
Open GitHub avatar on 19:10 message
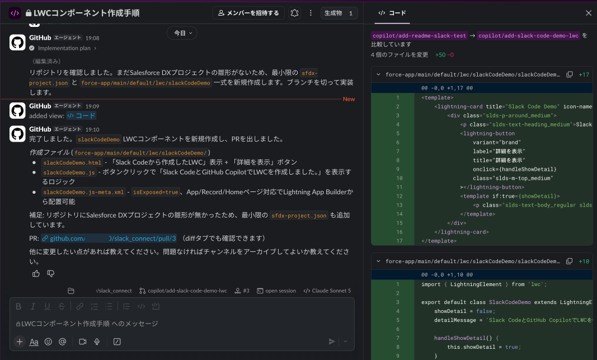(x=17, y=134)
